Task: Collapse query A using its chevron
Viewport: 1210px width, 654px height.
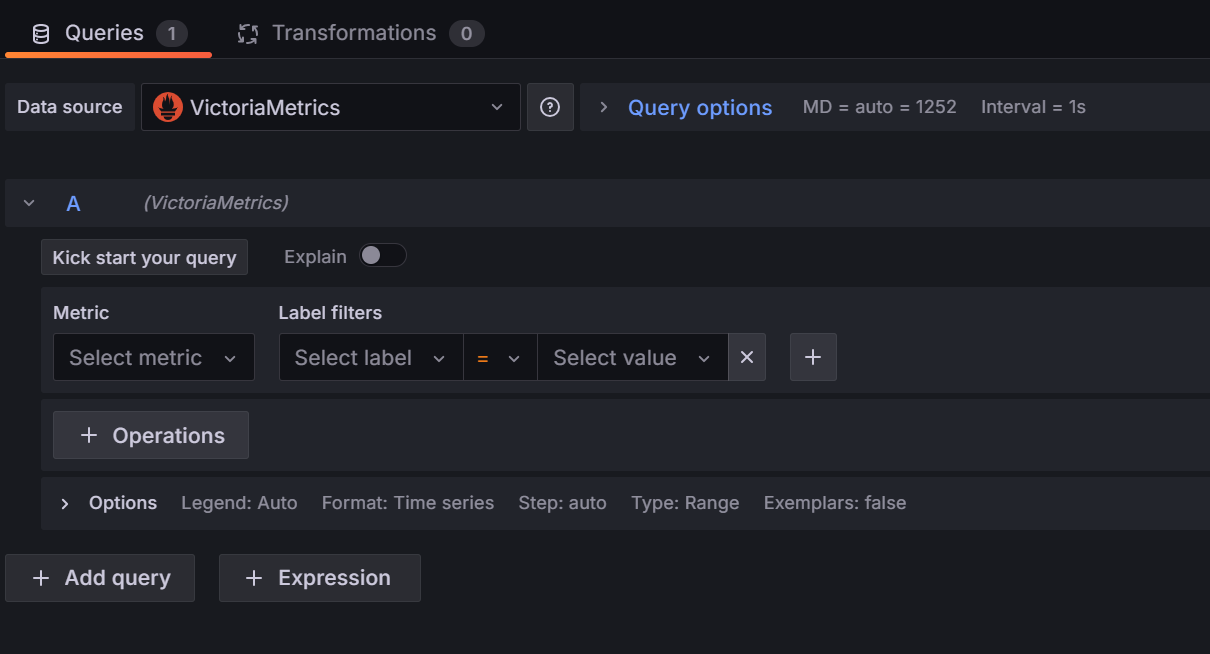Action: [28, 202]
